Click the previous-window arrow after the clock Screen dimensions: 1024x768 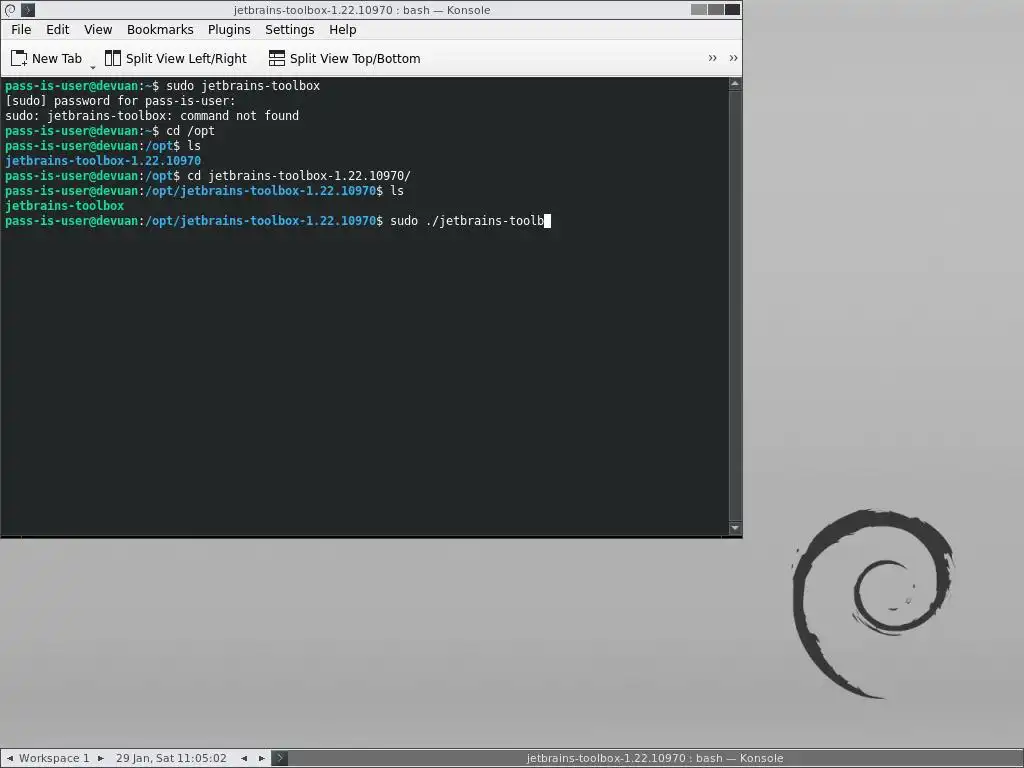coord(244,758)
